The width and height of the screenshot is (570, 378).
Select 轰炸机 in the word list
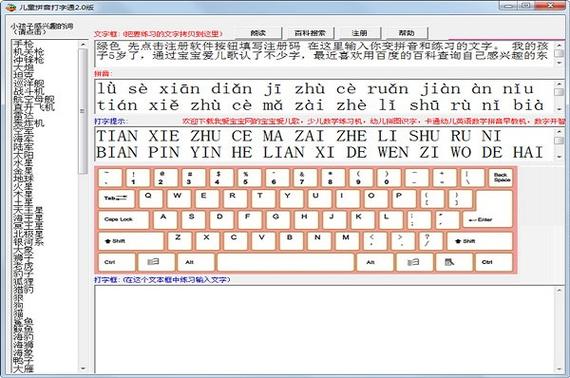coord(28,123)
